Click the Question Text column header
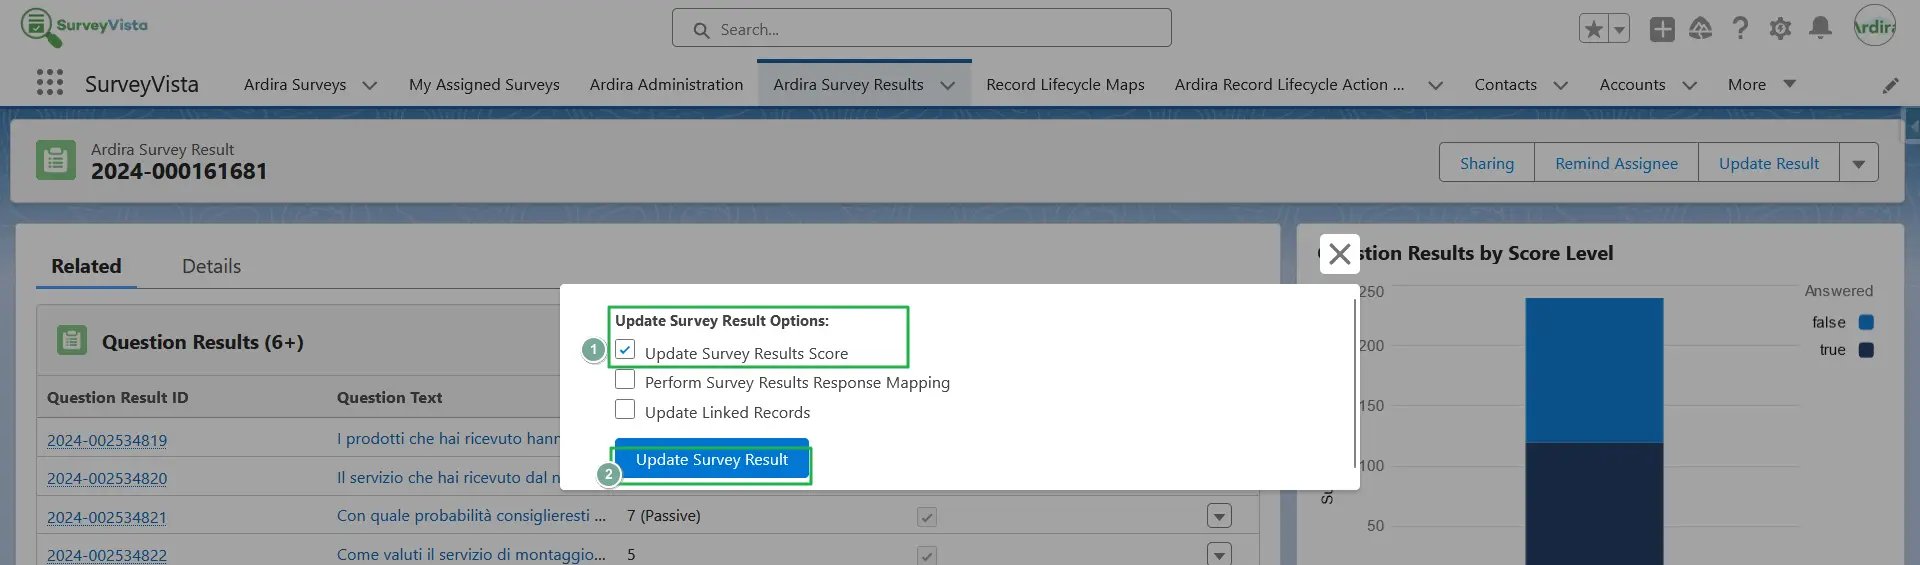1920x565 pixels. [389, 397]
